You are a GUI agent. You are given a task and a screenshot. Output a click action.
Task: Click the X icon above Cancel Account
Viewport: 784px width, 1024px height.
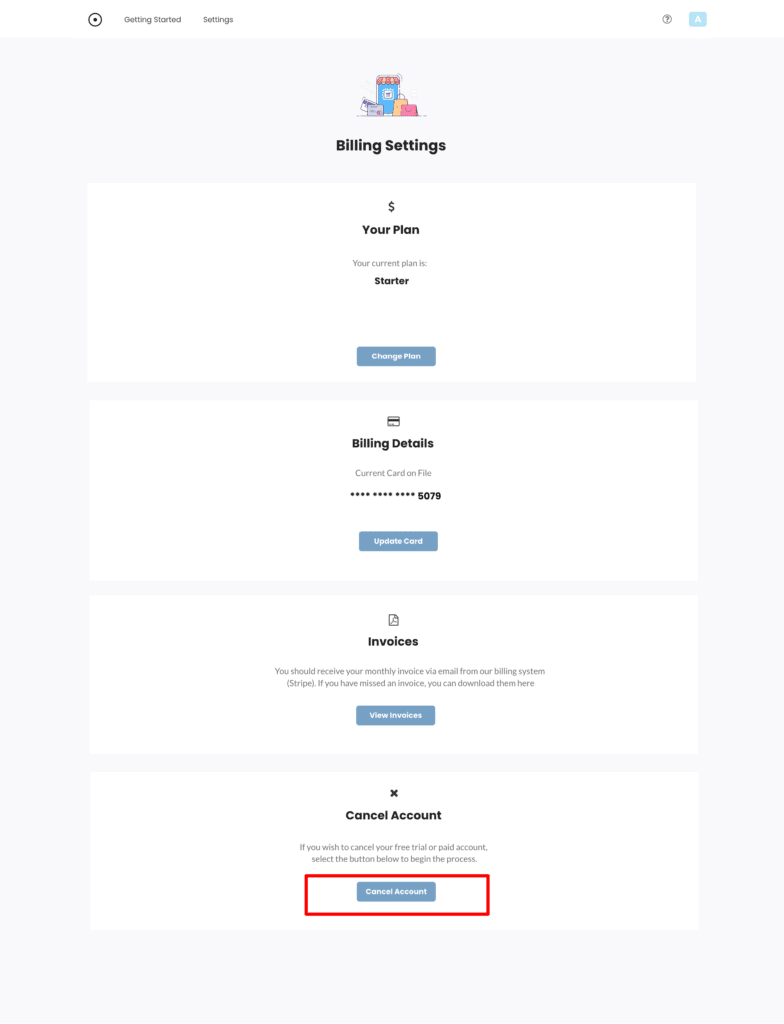coord(394,793)
